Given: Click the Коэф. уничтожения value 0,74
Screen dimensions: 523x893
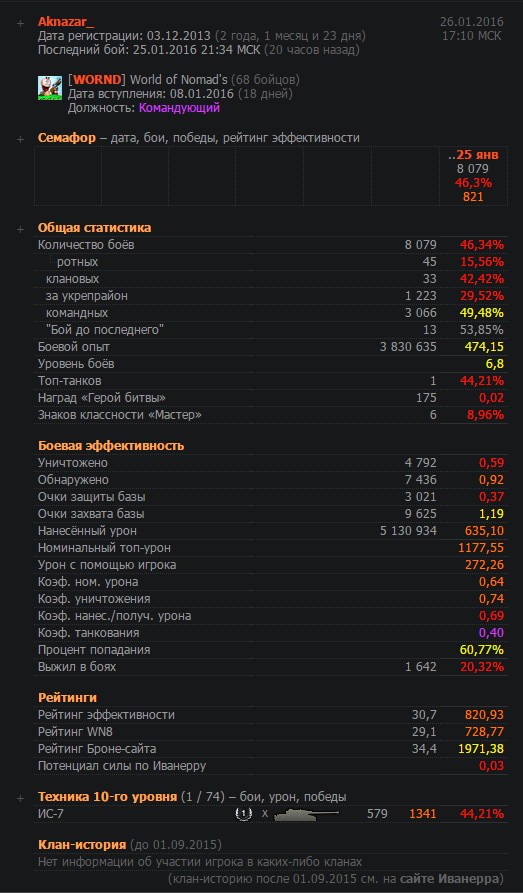Looking at the screenshot, I should click(x=492, y=599).
